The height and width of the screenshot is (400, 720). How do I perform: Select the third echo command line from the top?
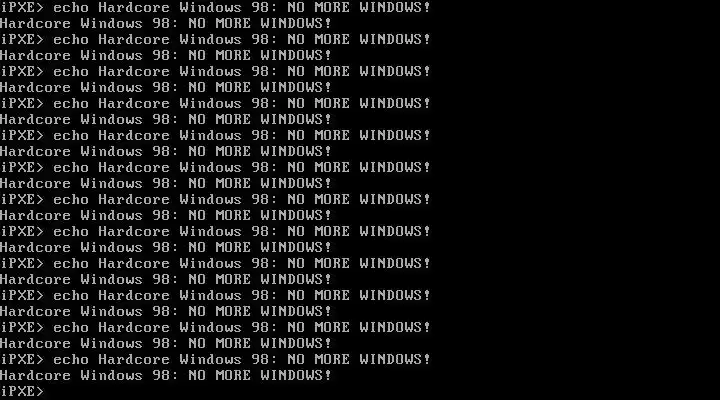(215, 71)
